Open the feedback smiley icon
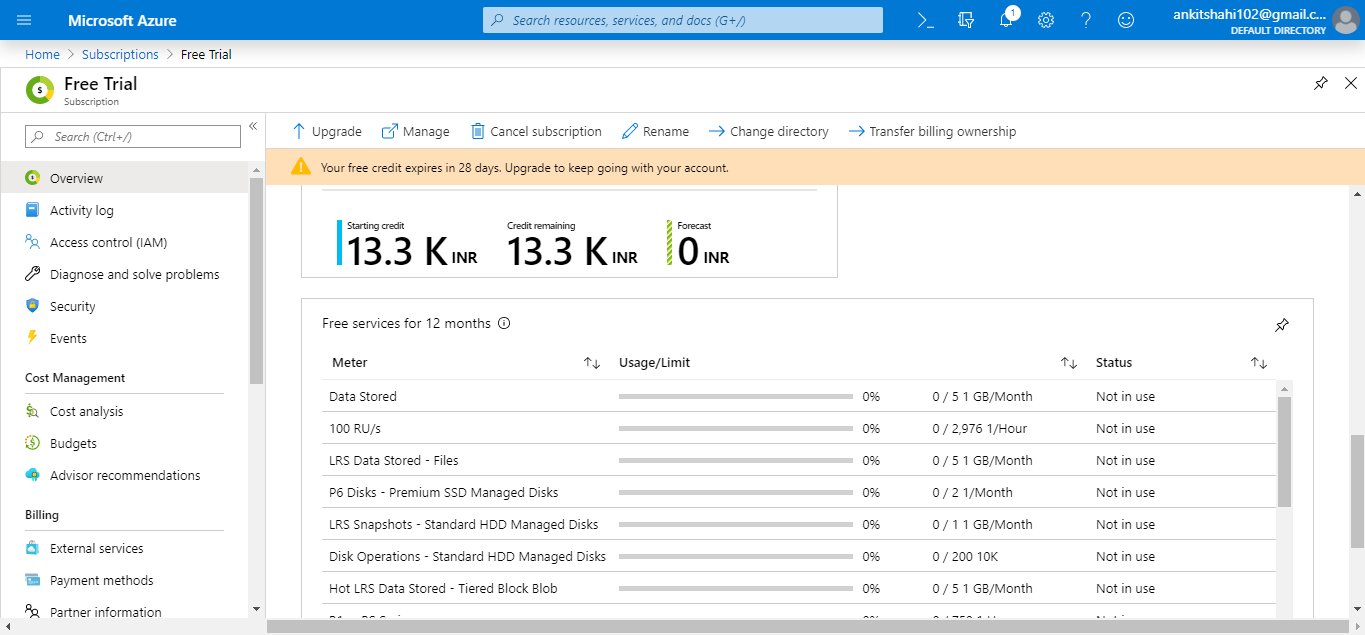Screen dimensions: 1365x635 click(1126, 20)
